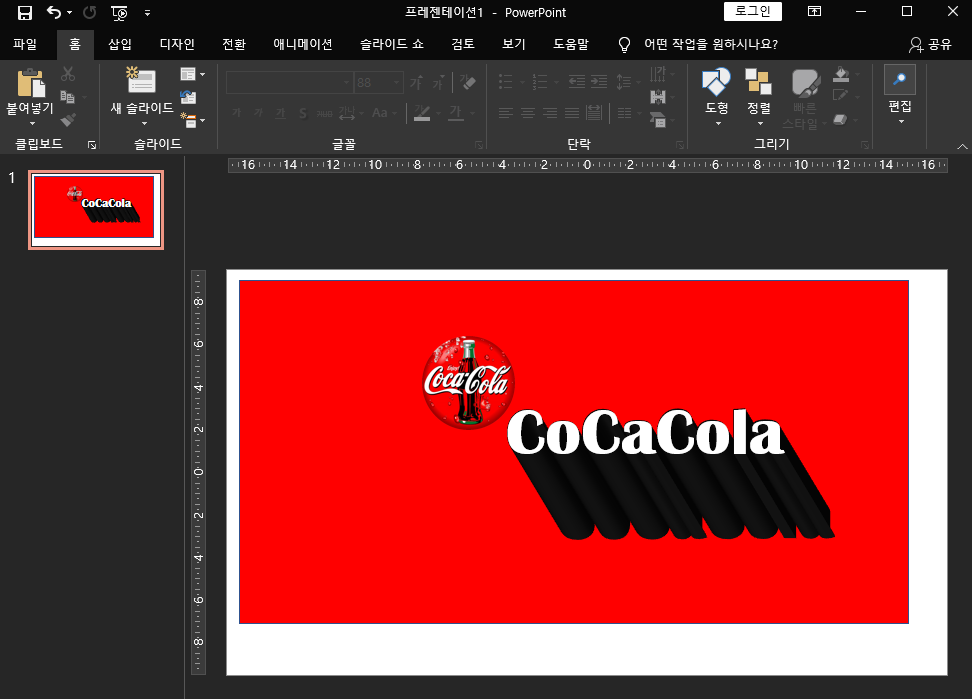Open the Aa change case dropdown
The height and width of the screenshot is (699, 972).
[384, 113]
